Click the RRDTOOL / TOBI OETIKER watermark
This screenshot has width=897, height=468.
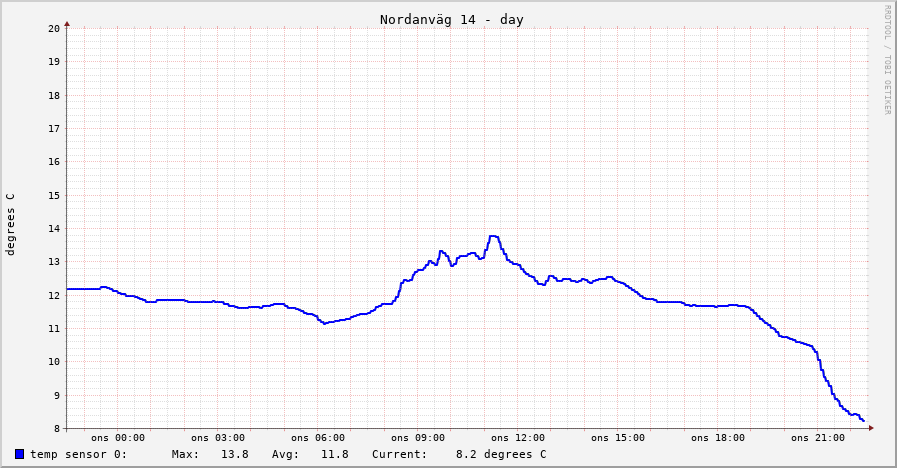pyautogui.click(x=886, y=60)
